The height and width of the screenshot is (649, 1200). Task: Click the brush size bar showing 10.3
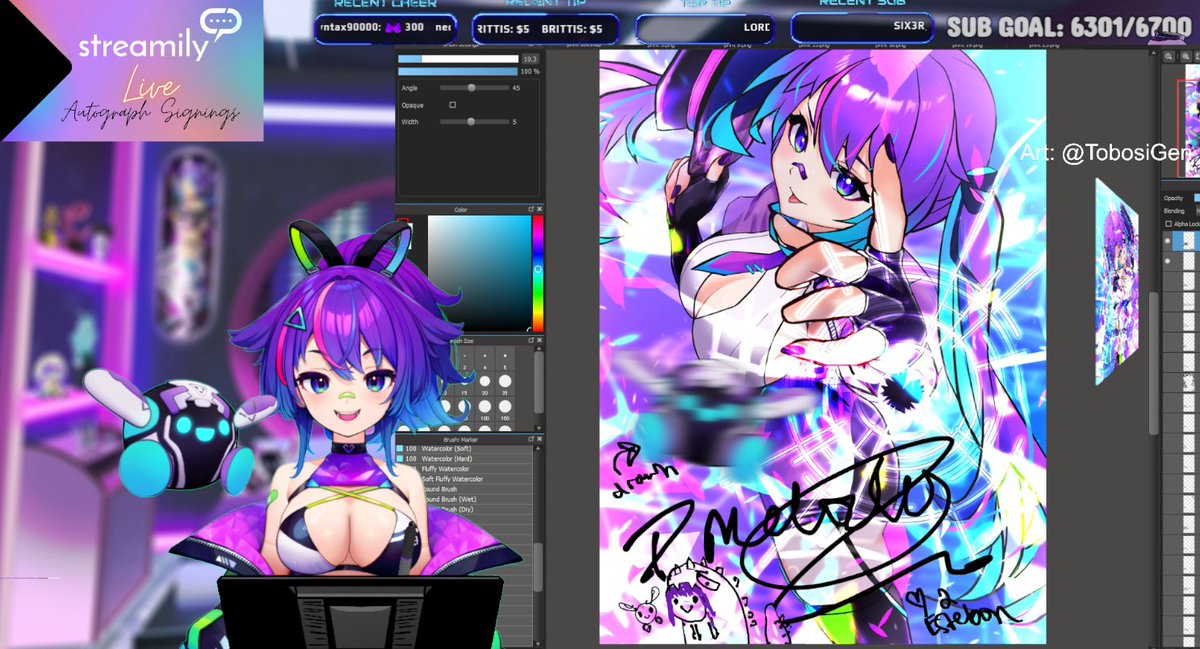(x=458, y=59)
